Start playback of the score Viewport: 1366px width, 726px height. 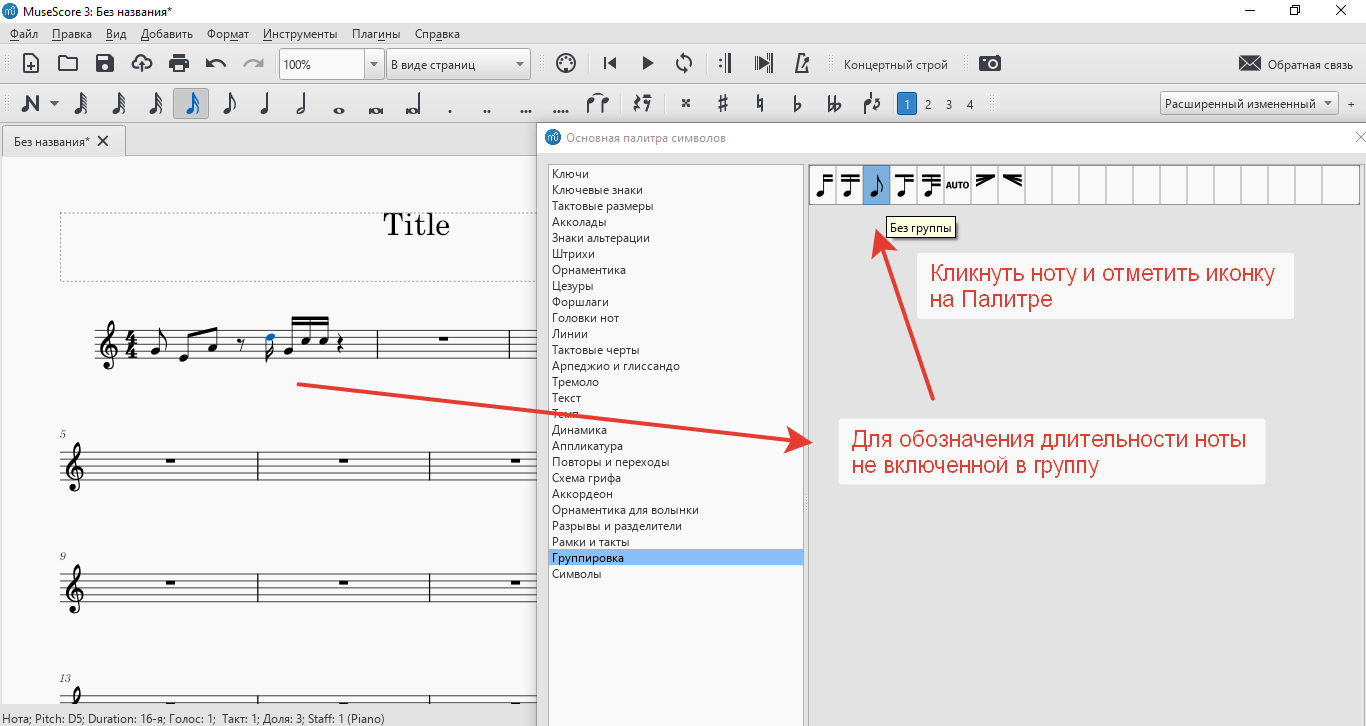click(647, 64)
